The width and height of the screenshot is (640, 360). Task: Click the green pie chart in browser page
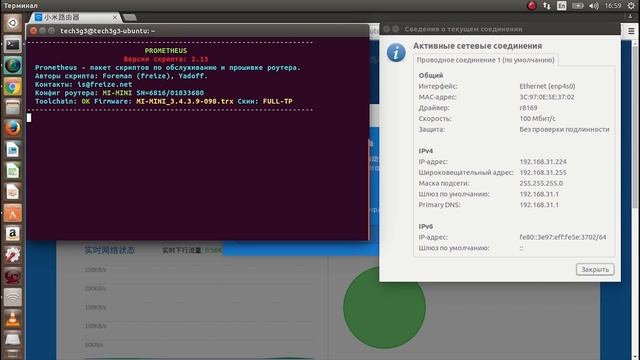(x=384, y=307)
